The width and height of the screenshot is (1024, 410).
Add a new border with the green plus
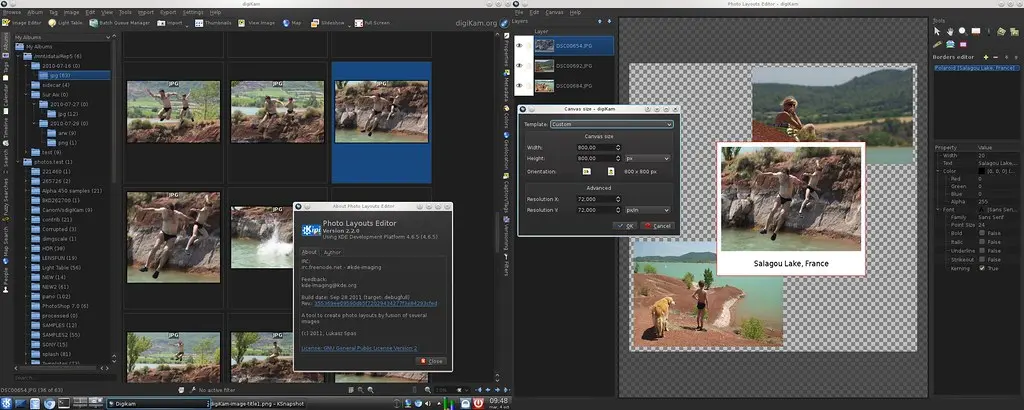pyautogui.click(x=986, y=57)
